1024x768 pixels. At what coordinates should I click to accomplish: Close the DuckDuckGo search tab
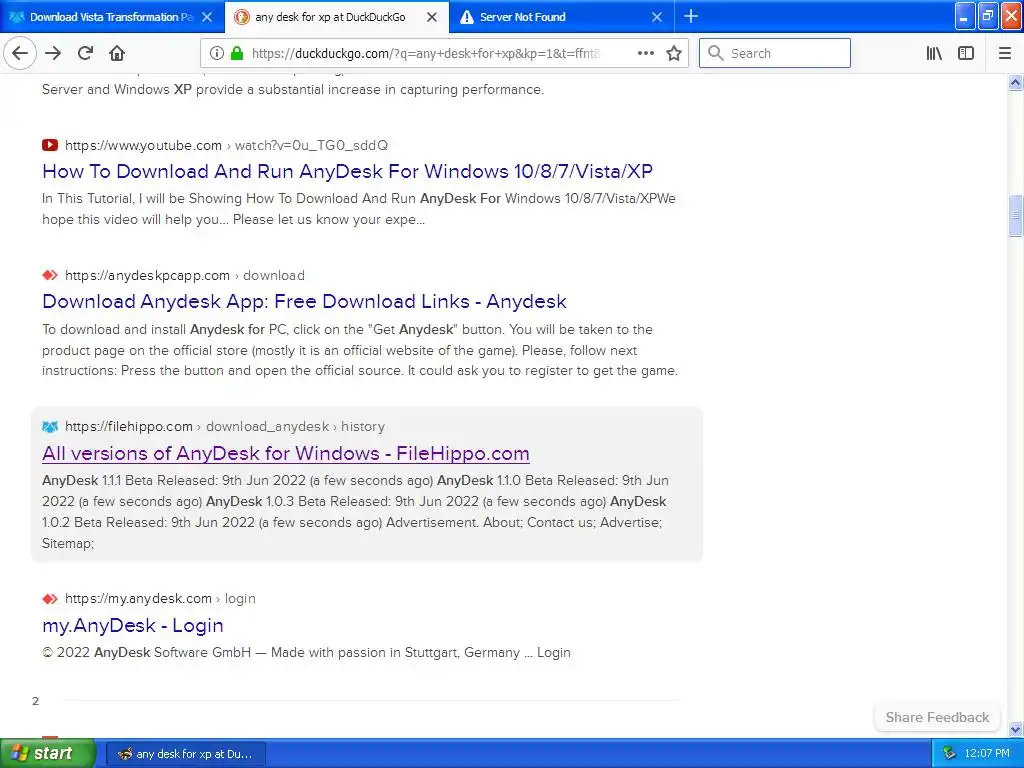coord(432,17)
